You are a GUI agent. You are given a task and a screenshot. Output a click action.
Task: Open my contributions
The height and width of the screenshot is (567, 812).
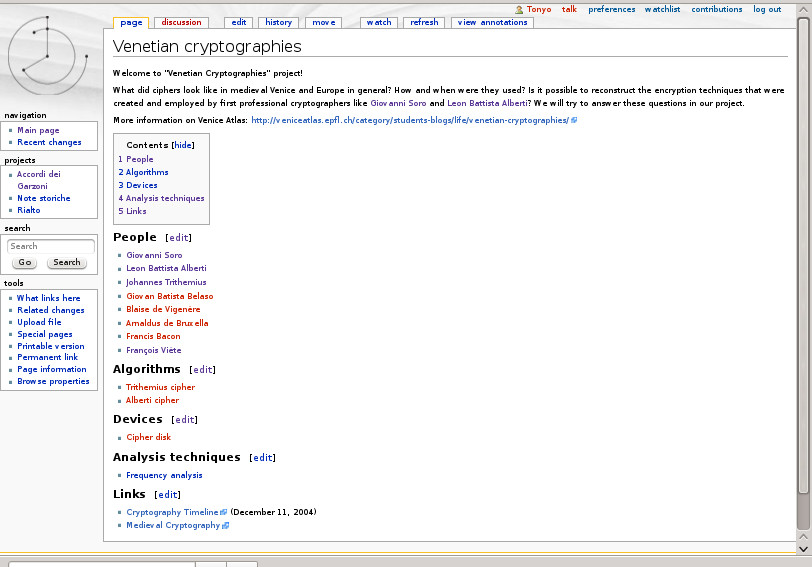(717, 9)
